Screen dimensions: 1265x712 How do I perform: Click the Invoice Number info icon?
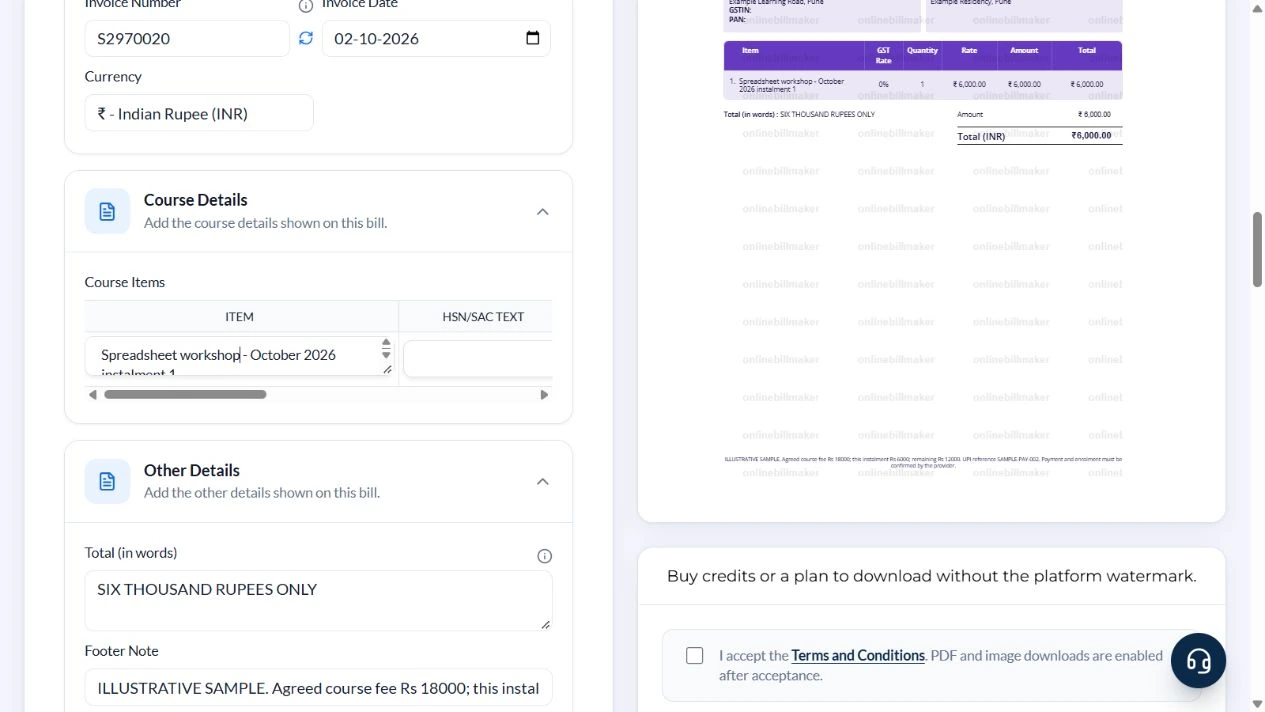(x=306, y=5)
